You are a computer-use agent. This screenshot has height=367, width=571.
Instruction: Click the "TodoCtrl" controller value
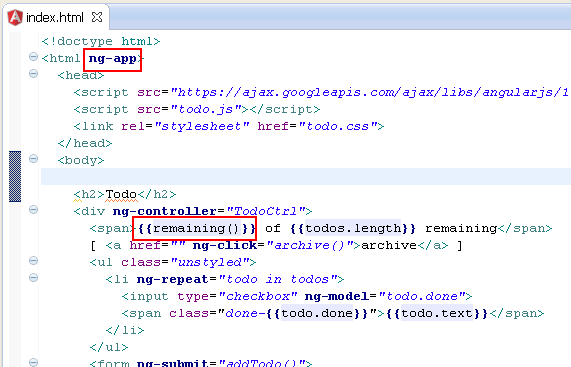pyautogui.click(x=265, y=211)
